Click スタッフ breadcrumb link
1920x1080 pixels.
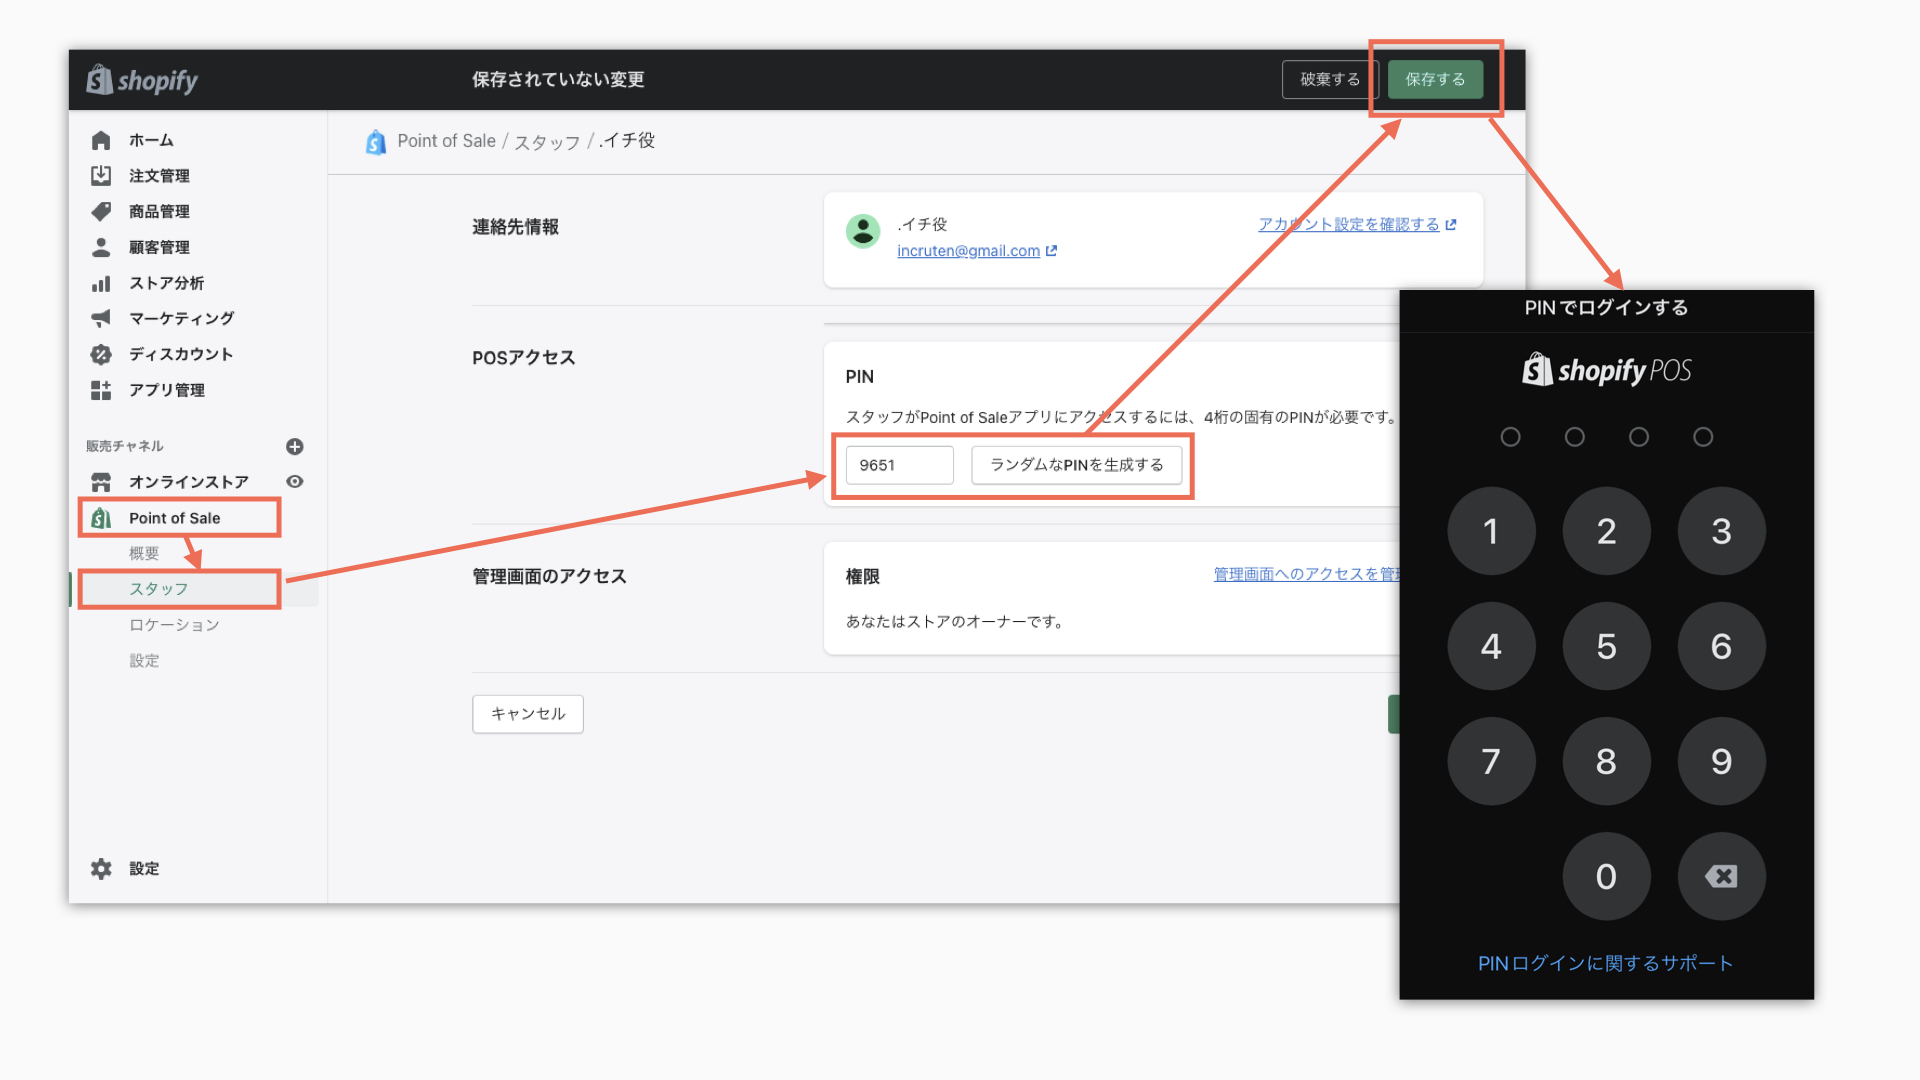pos(547,142)
